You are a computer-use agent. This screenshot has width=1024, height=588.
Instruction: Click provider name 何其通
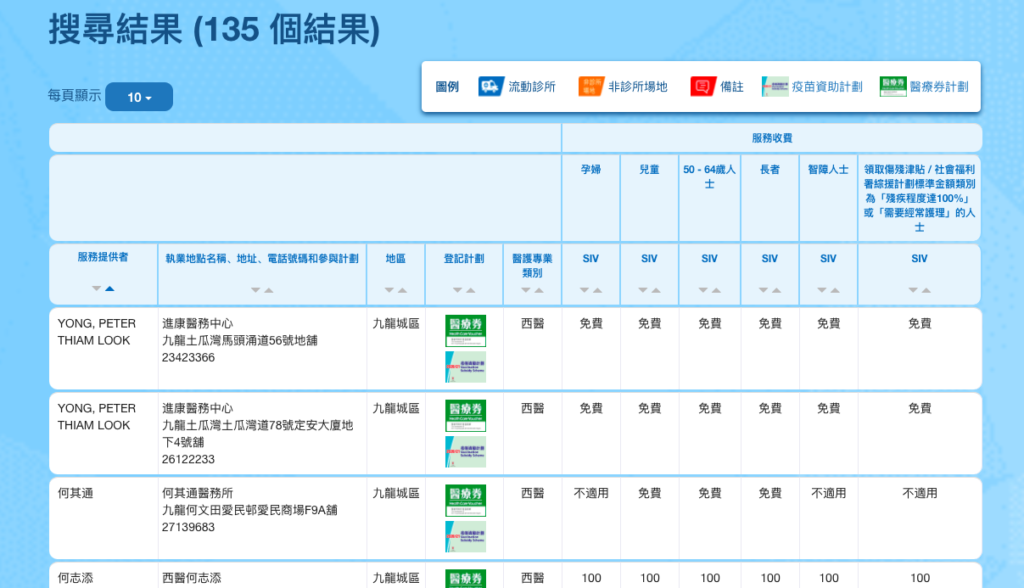(78, 493)
